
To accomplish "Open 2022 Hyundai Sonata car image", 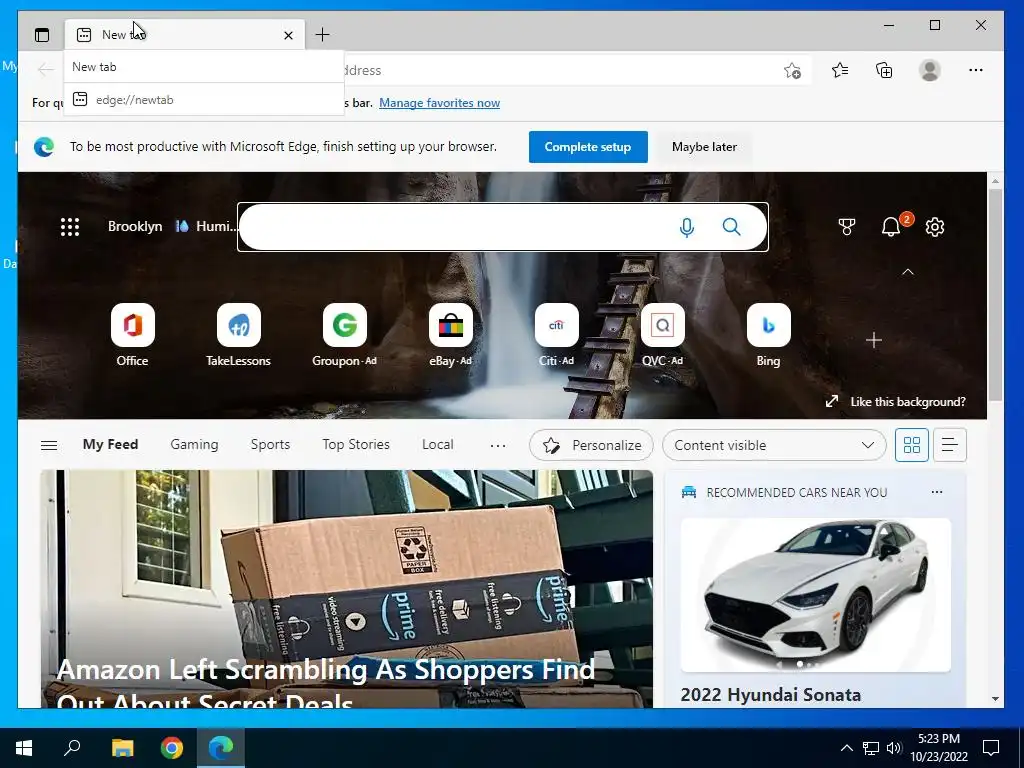I will coord(816,595).
